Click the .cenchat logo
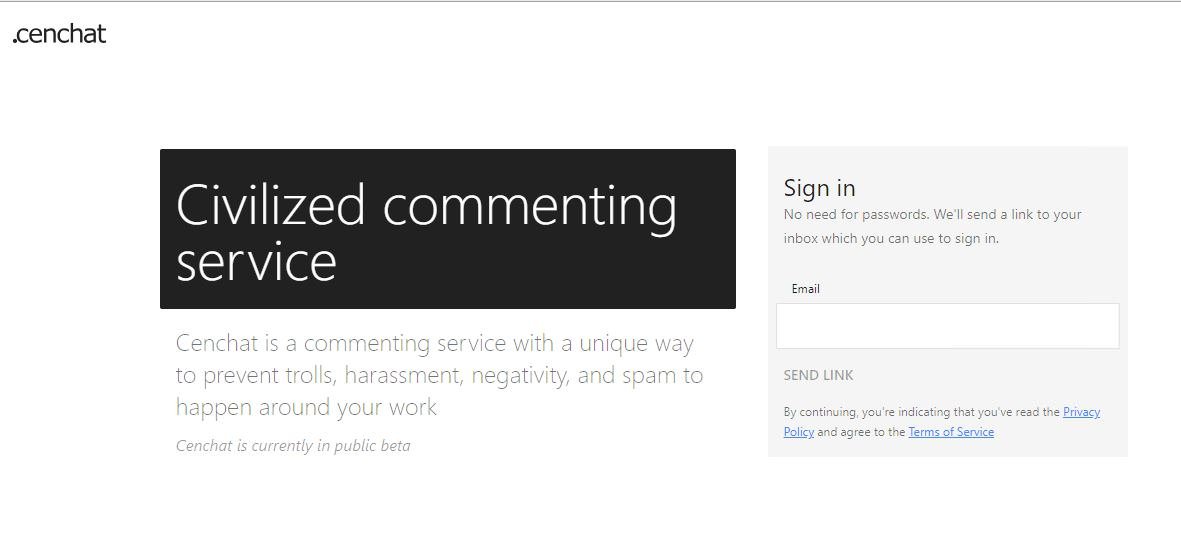 coord(60,34)
